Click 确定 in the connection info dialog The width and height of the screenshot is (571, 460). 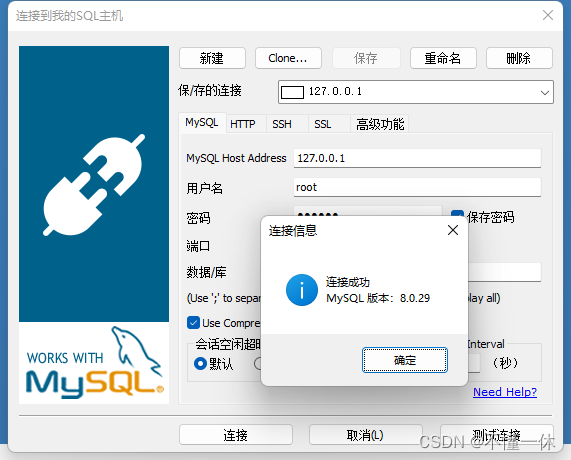click(x=405, y=360)
